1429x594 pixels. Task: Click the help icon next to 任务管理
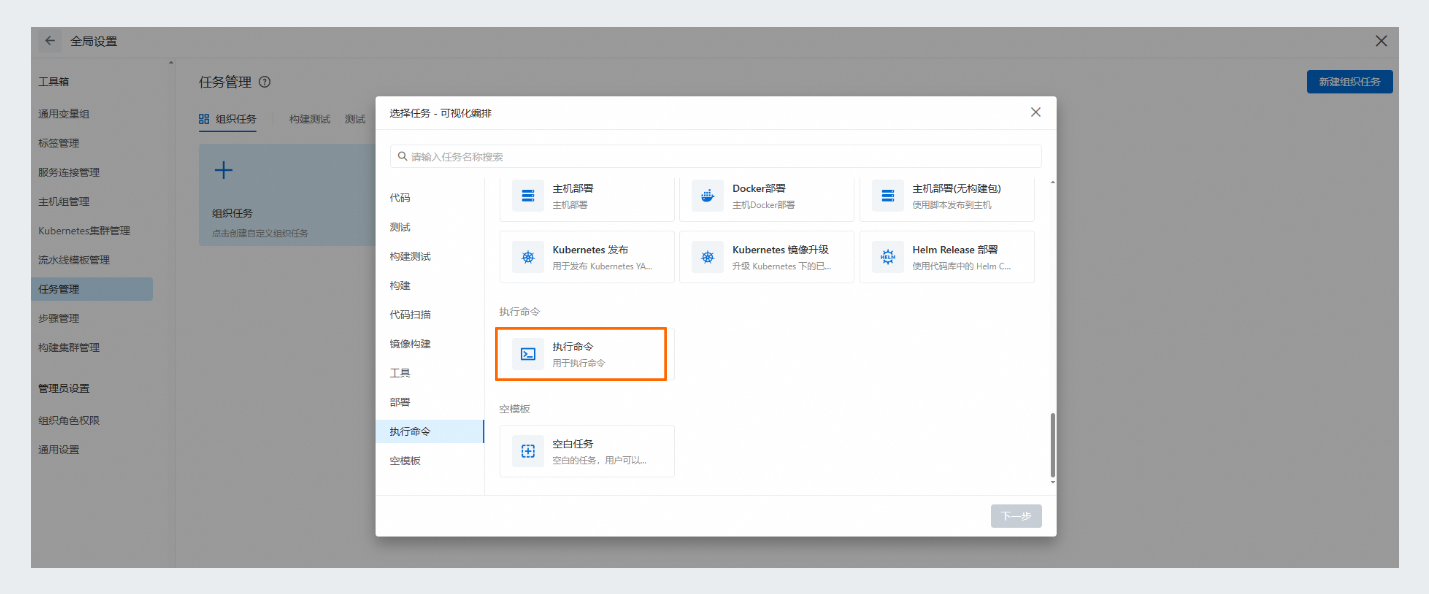point(264,82)
